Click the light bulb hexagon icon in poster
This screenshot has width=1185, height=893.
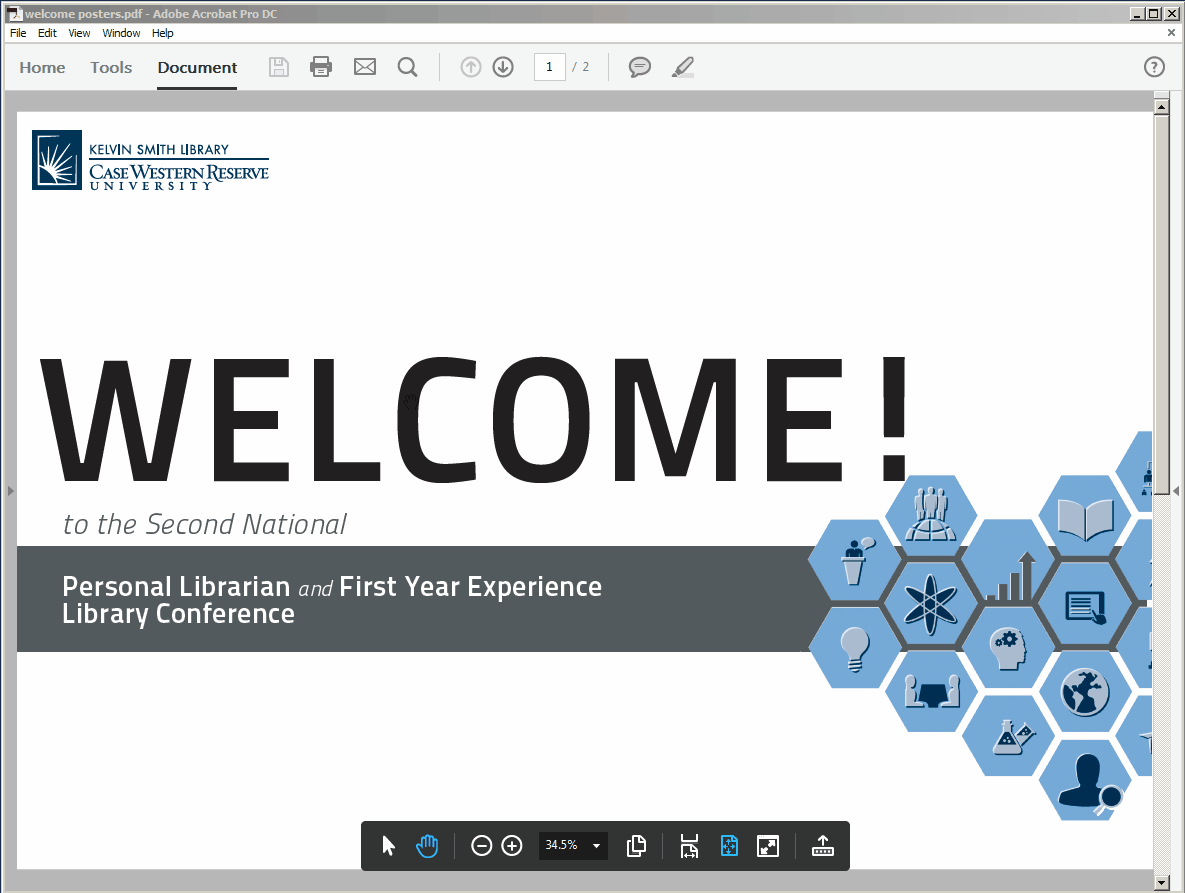(855, 649)
